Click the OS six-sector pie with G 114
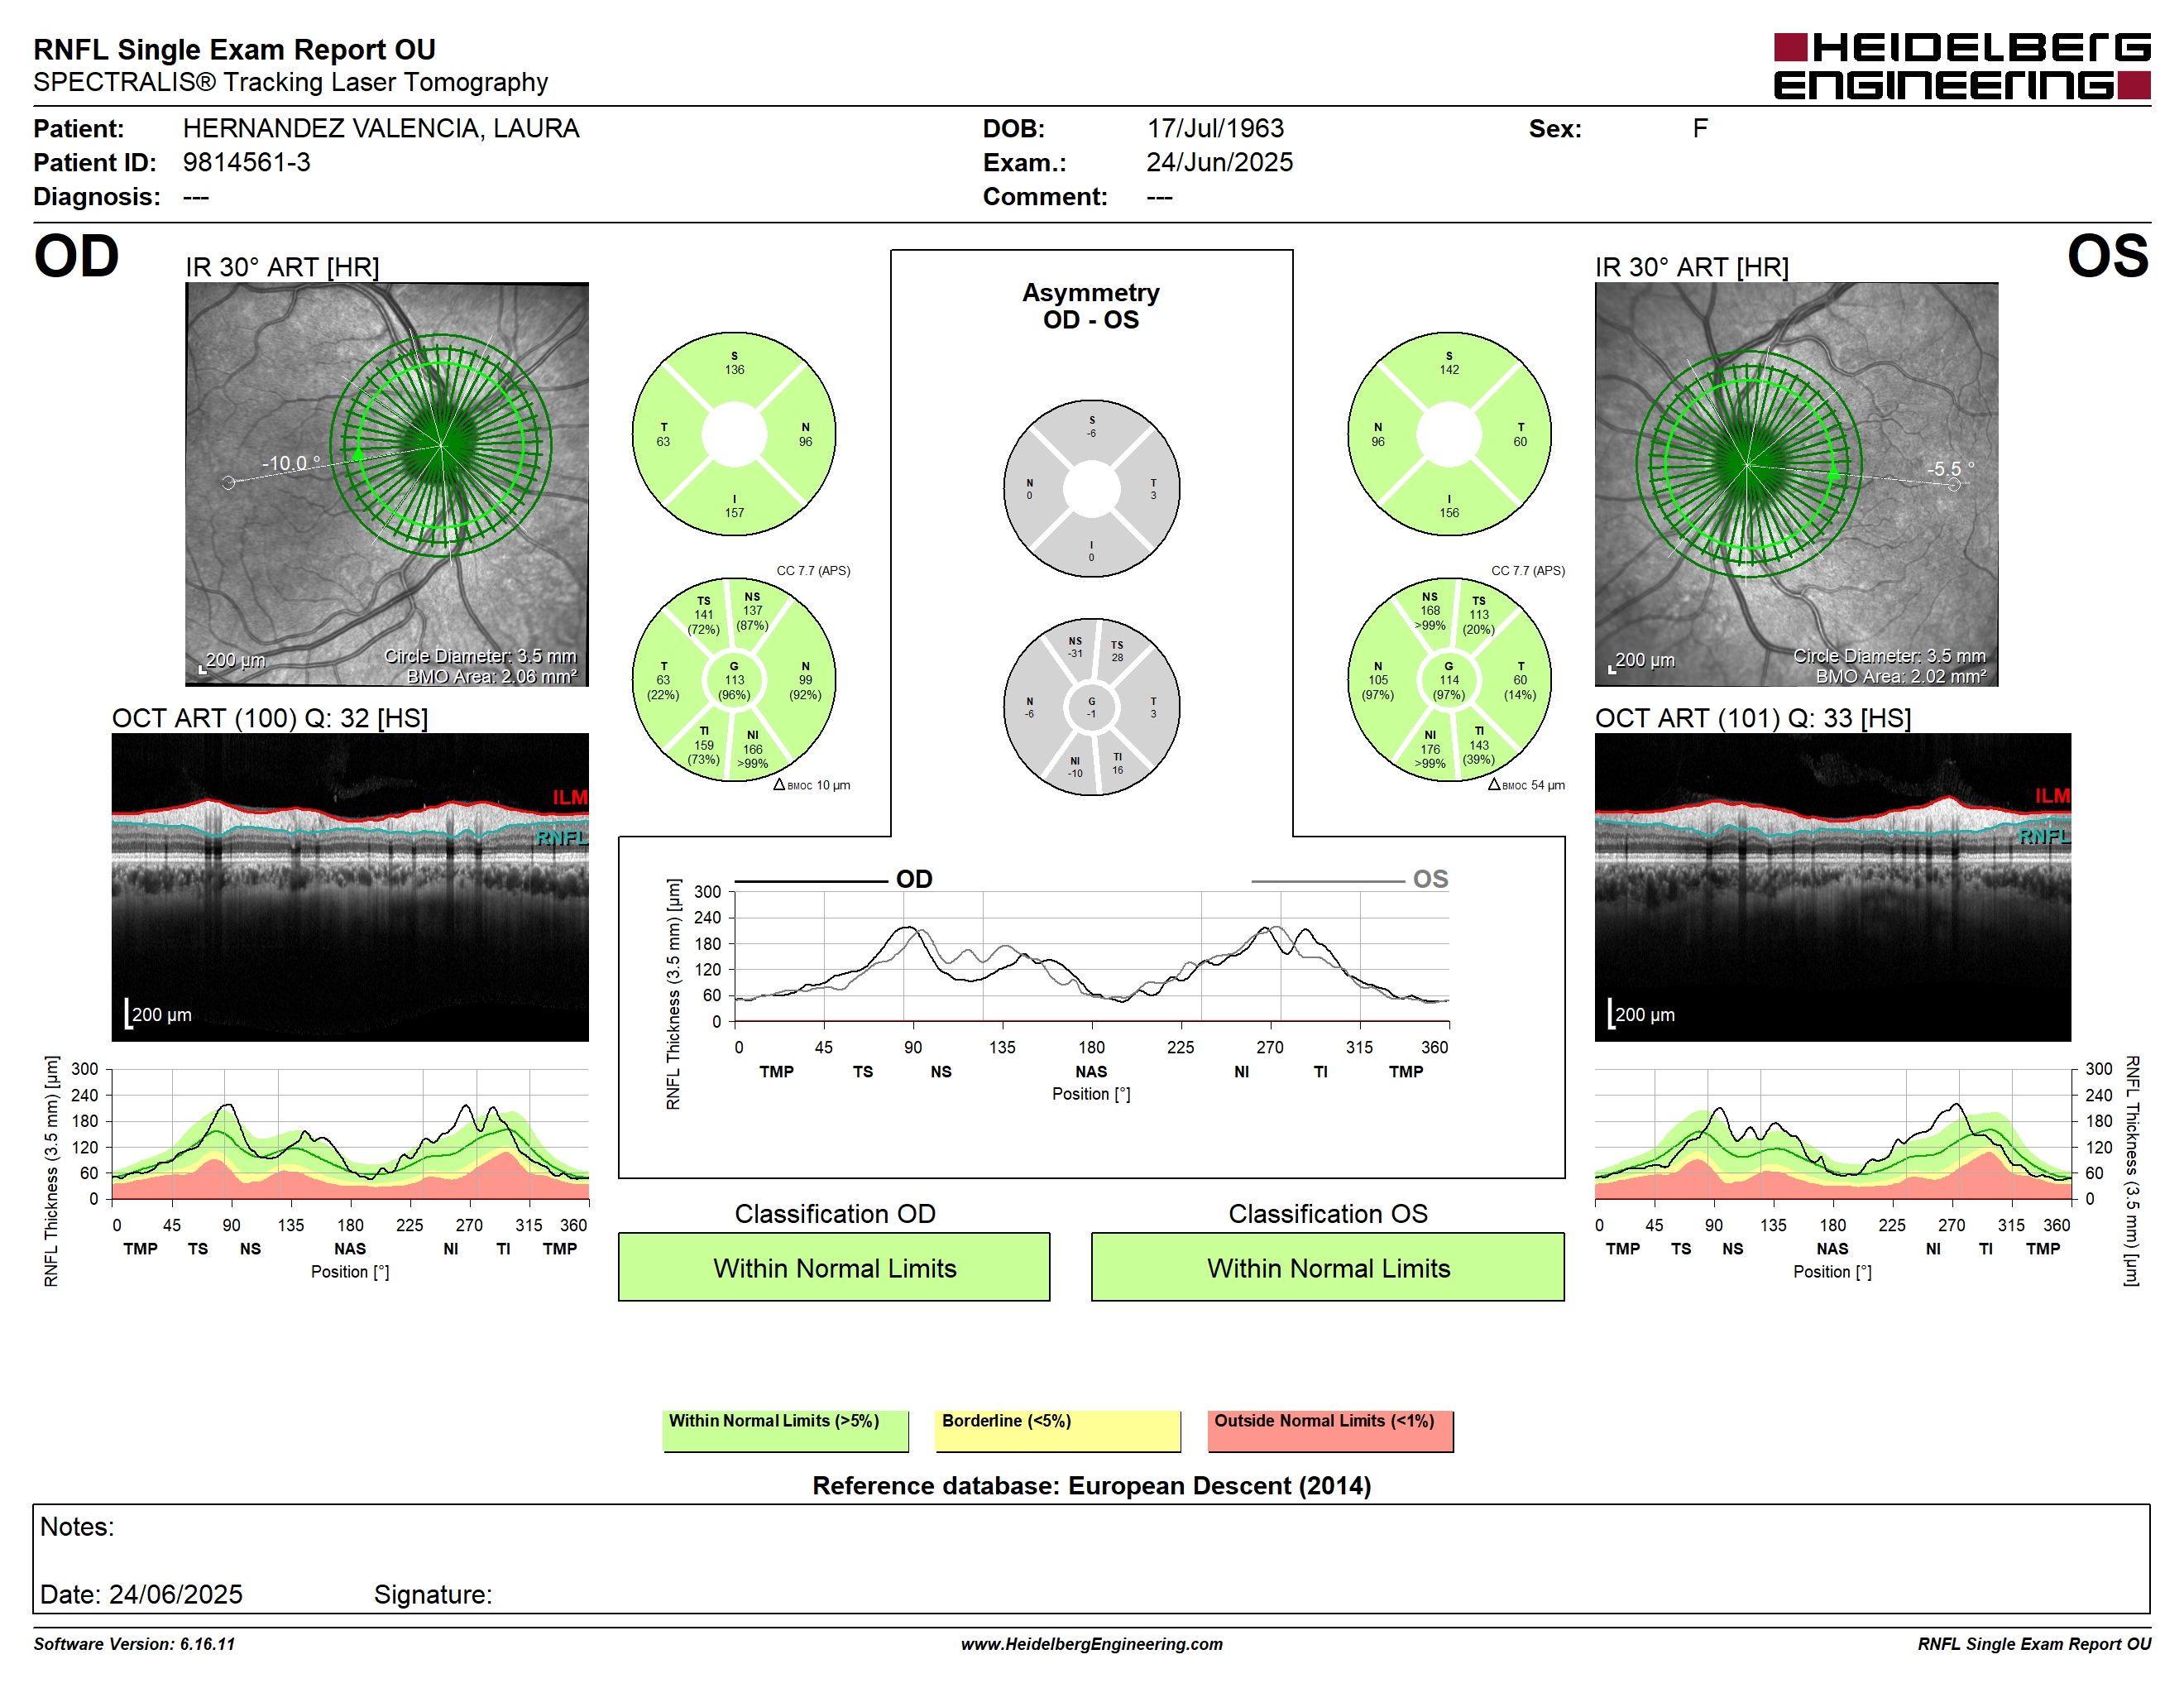This screenshot has width=2184, height=1688. click(x=1449, y=680)
